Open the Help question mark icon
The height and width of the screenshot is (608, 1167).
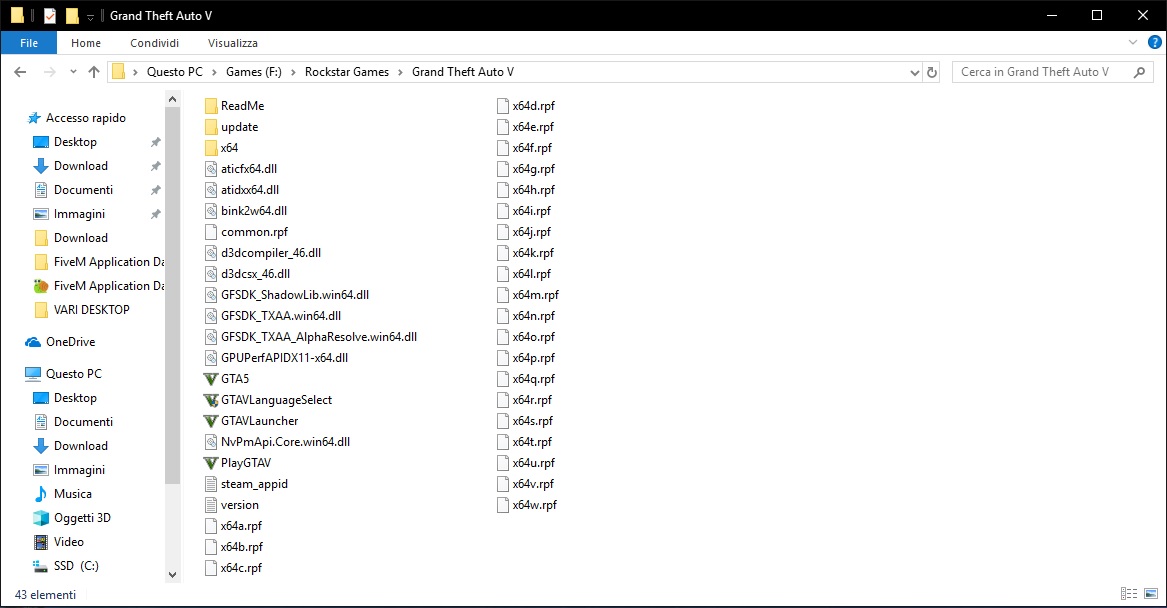[1154, 42]
